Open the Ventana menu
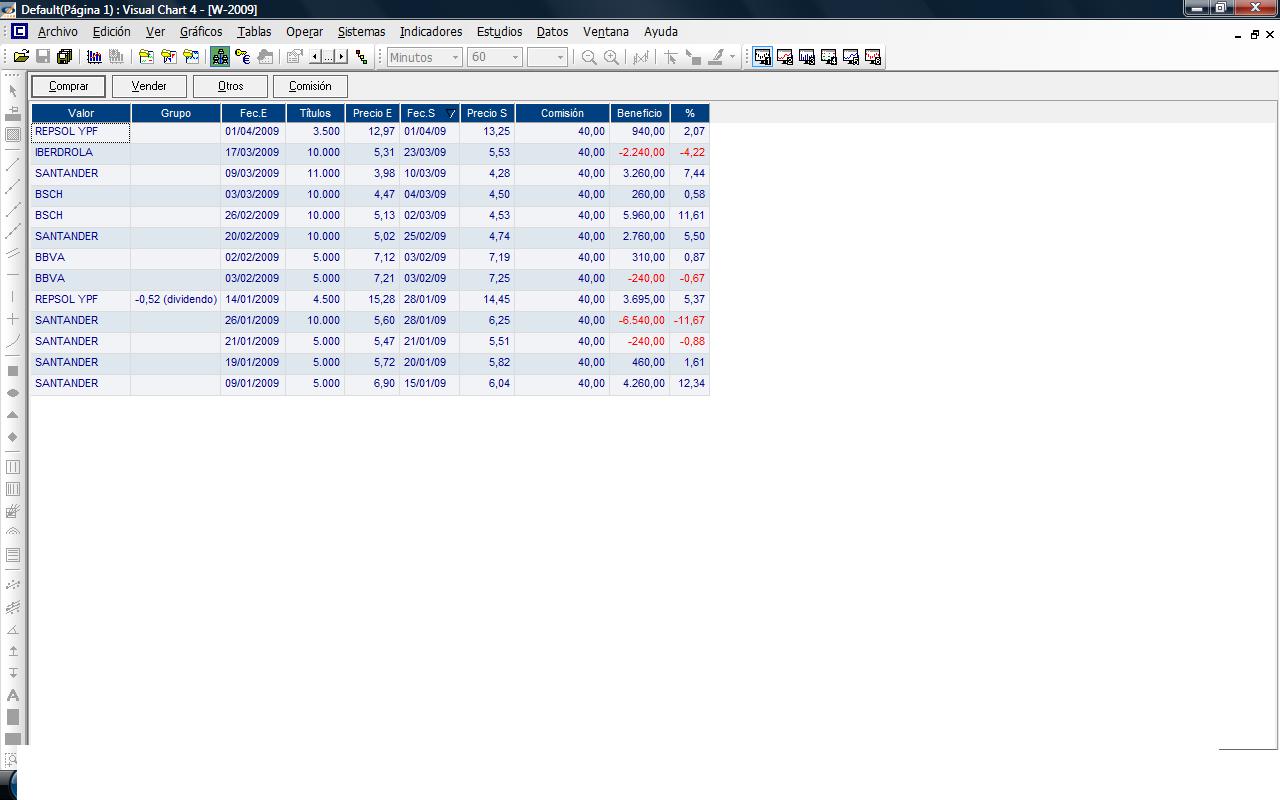The height and width of the screenshot is (800, 1280). [x=606, y=31]
